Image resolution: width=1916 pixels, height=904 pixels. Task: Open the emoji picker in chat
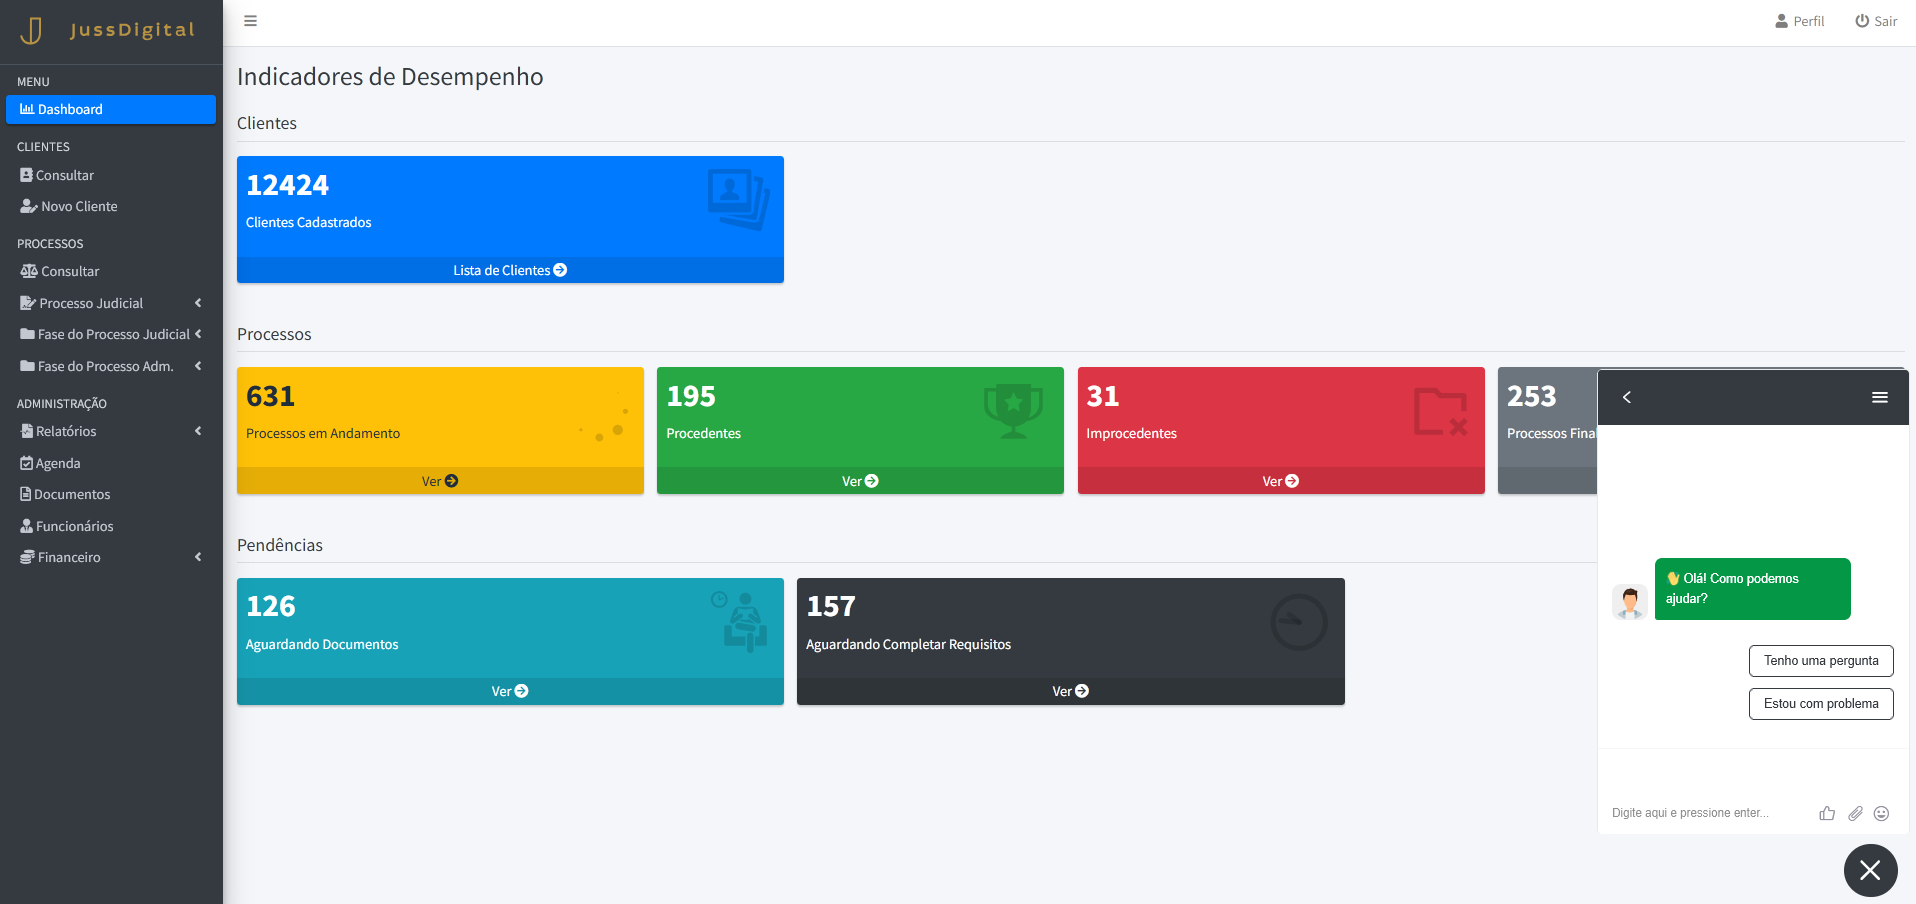[x=1881, y=813]
